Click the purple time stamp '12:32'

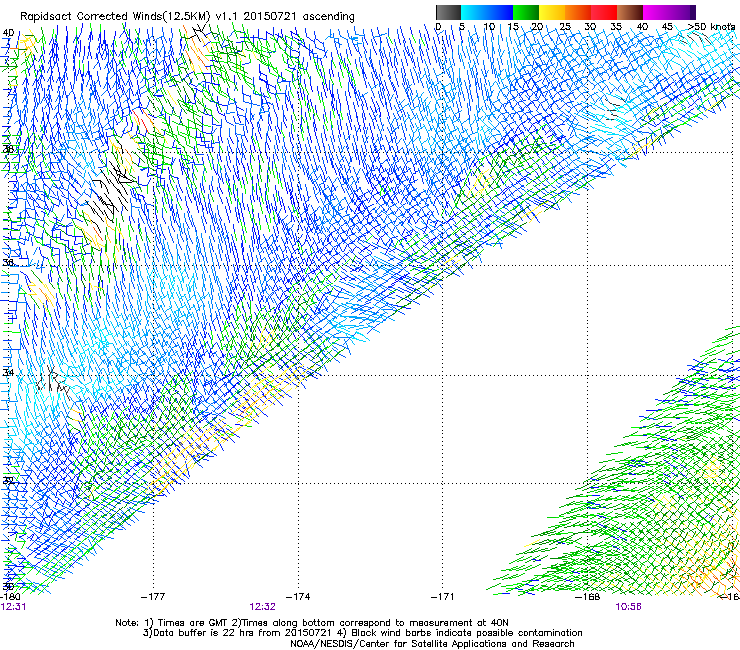(262, 607)
